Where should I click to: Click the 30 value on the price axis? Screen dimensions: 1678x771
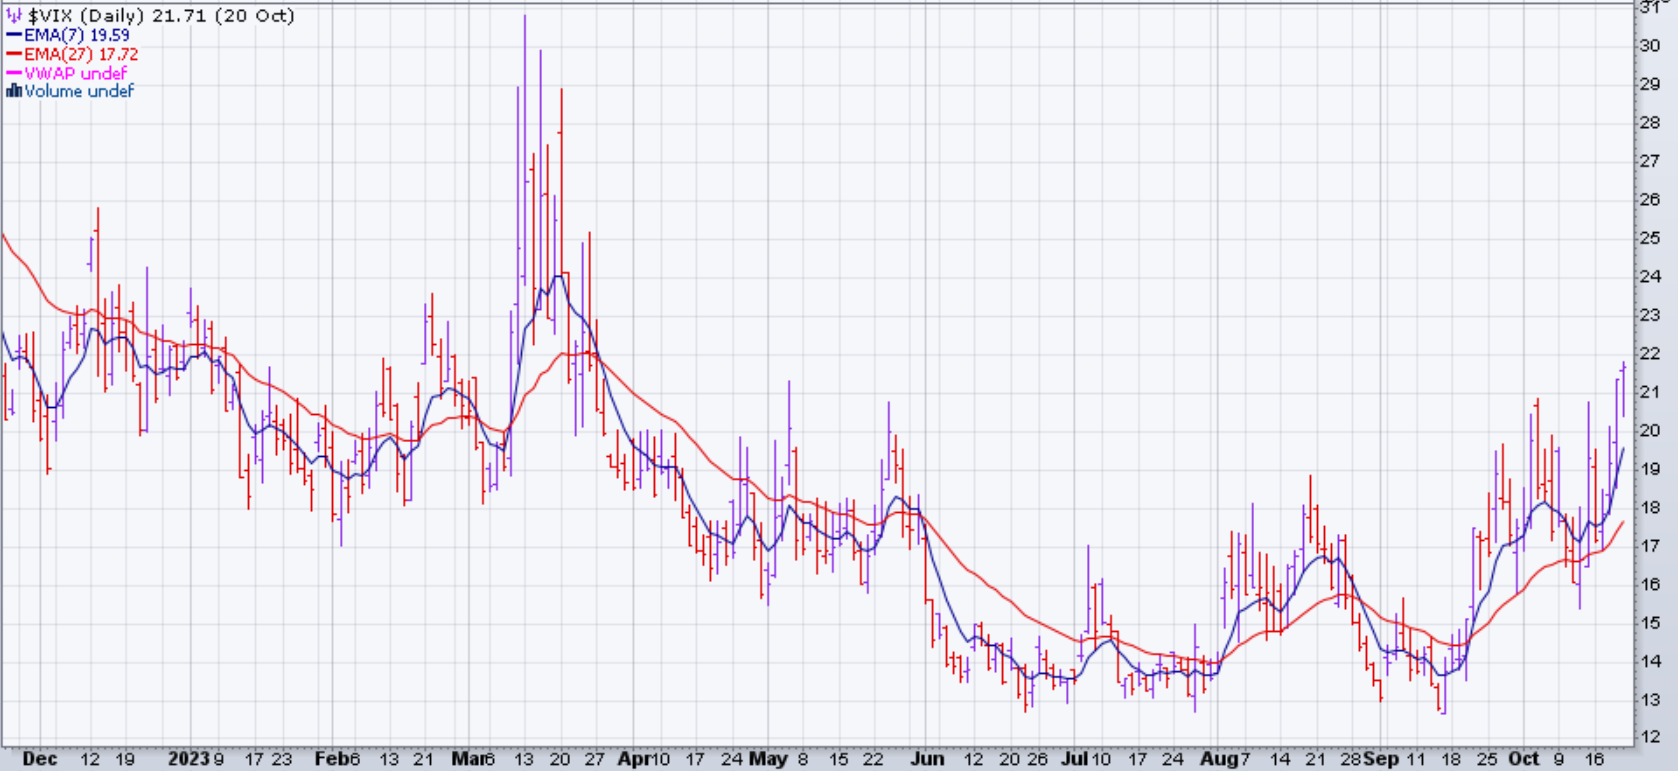(1650, 46)
